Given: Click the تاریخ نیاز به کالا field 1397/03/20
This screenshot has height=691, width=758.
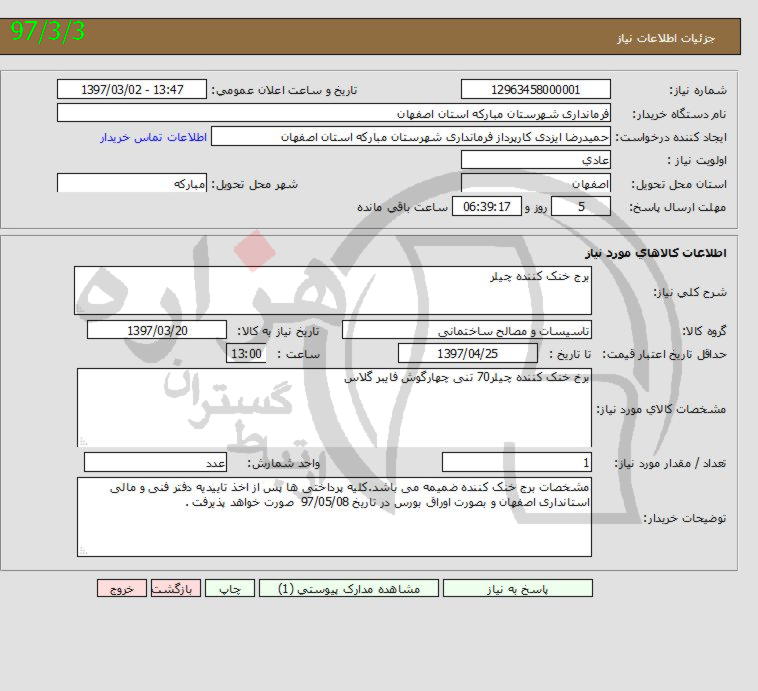Looking at the screenshot, I should 158,330.
